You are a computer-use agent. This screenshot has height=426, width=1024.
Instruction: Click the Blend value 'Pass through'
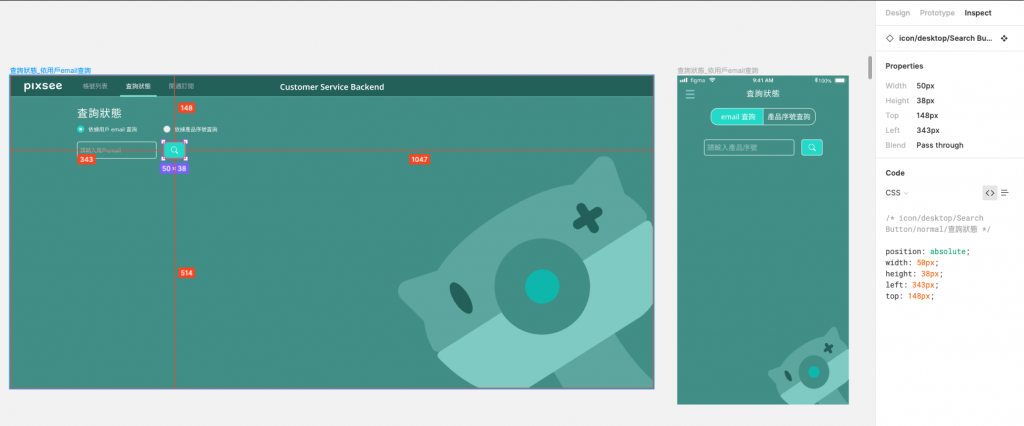point(940,145)
